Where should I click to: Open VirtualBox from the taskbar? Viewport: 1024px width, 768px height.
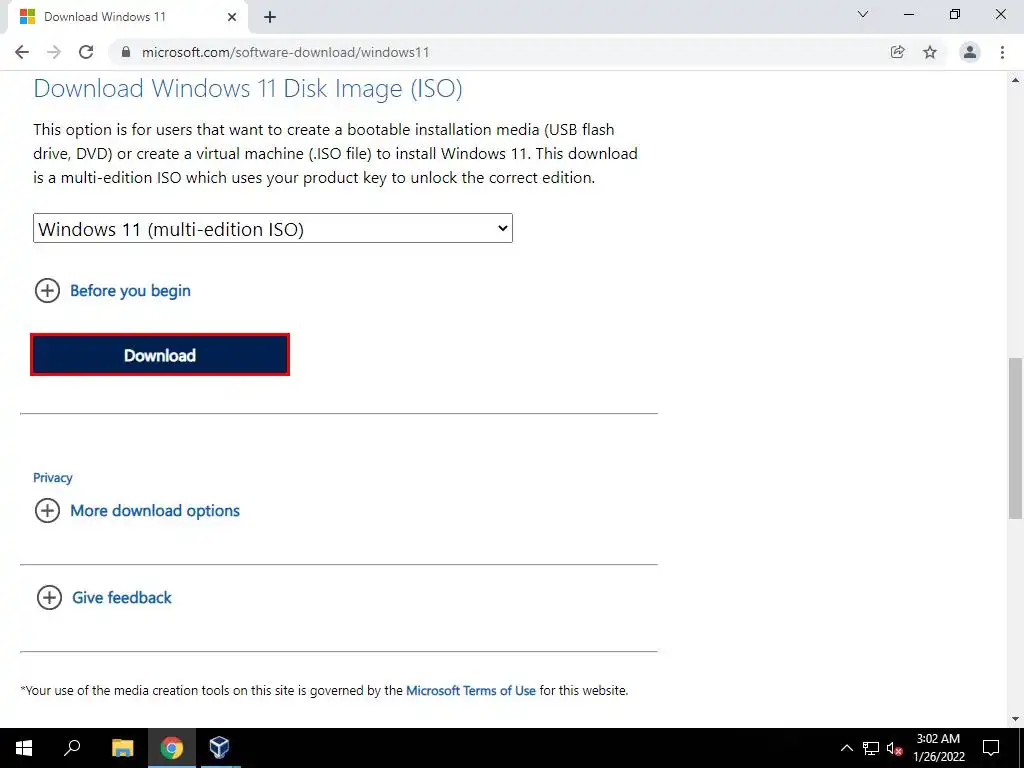[x=219, y=748]
